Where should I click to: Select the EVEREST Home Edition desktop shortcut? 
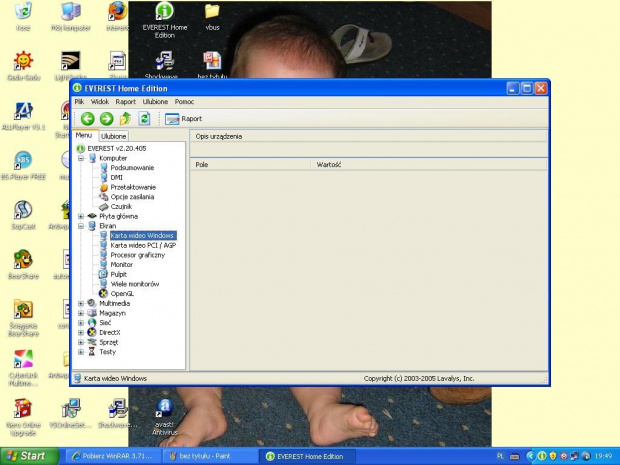pos(164,20)
